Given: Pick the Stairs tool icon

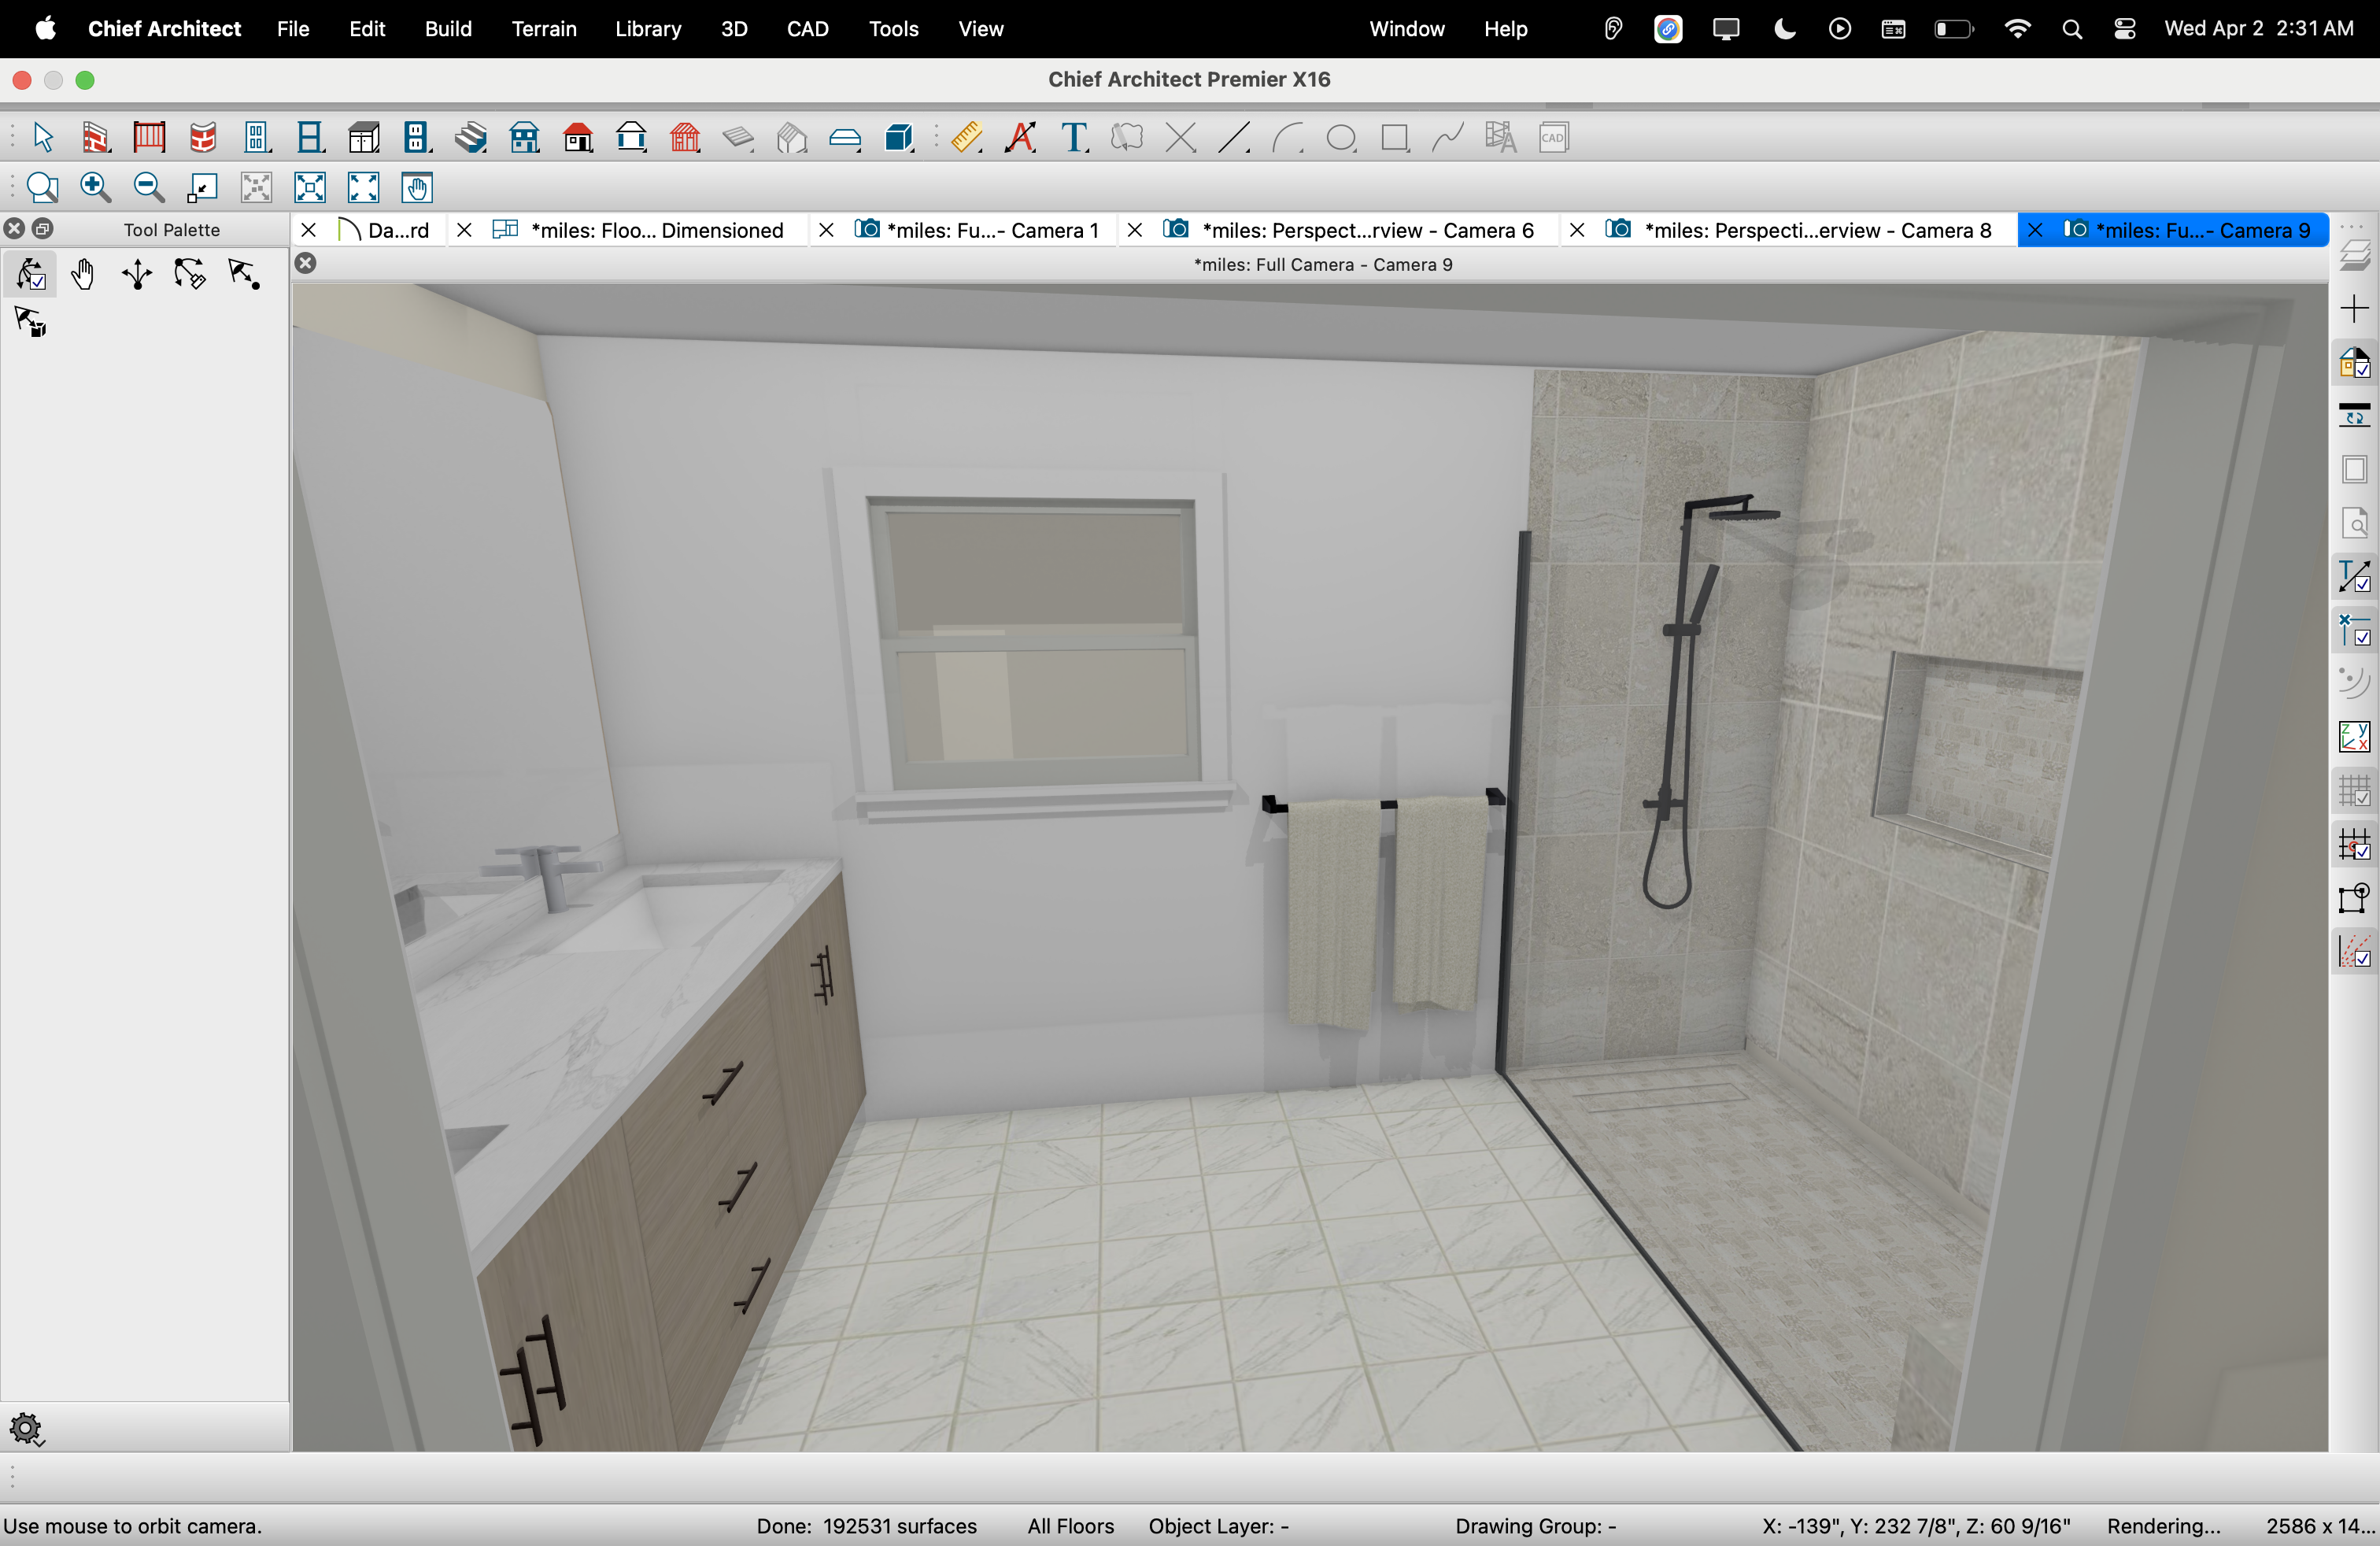Looking at the screenshot, I should (x=471, y=137).
